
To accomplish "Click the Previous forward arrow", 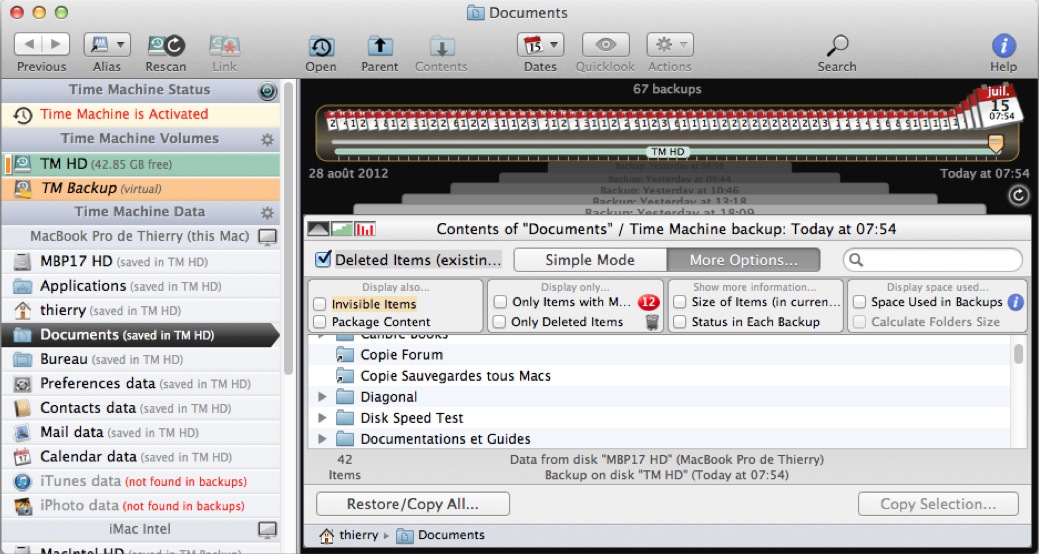I will pyautogui.click(x=56, y=44).
